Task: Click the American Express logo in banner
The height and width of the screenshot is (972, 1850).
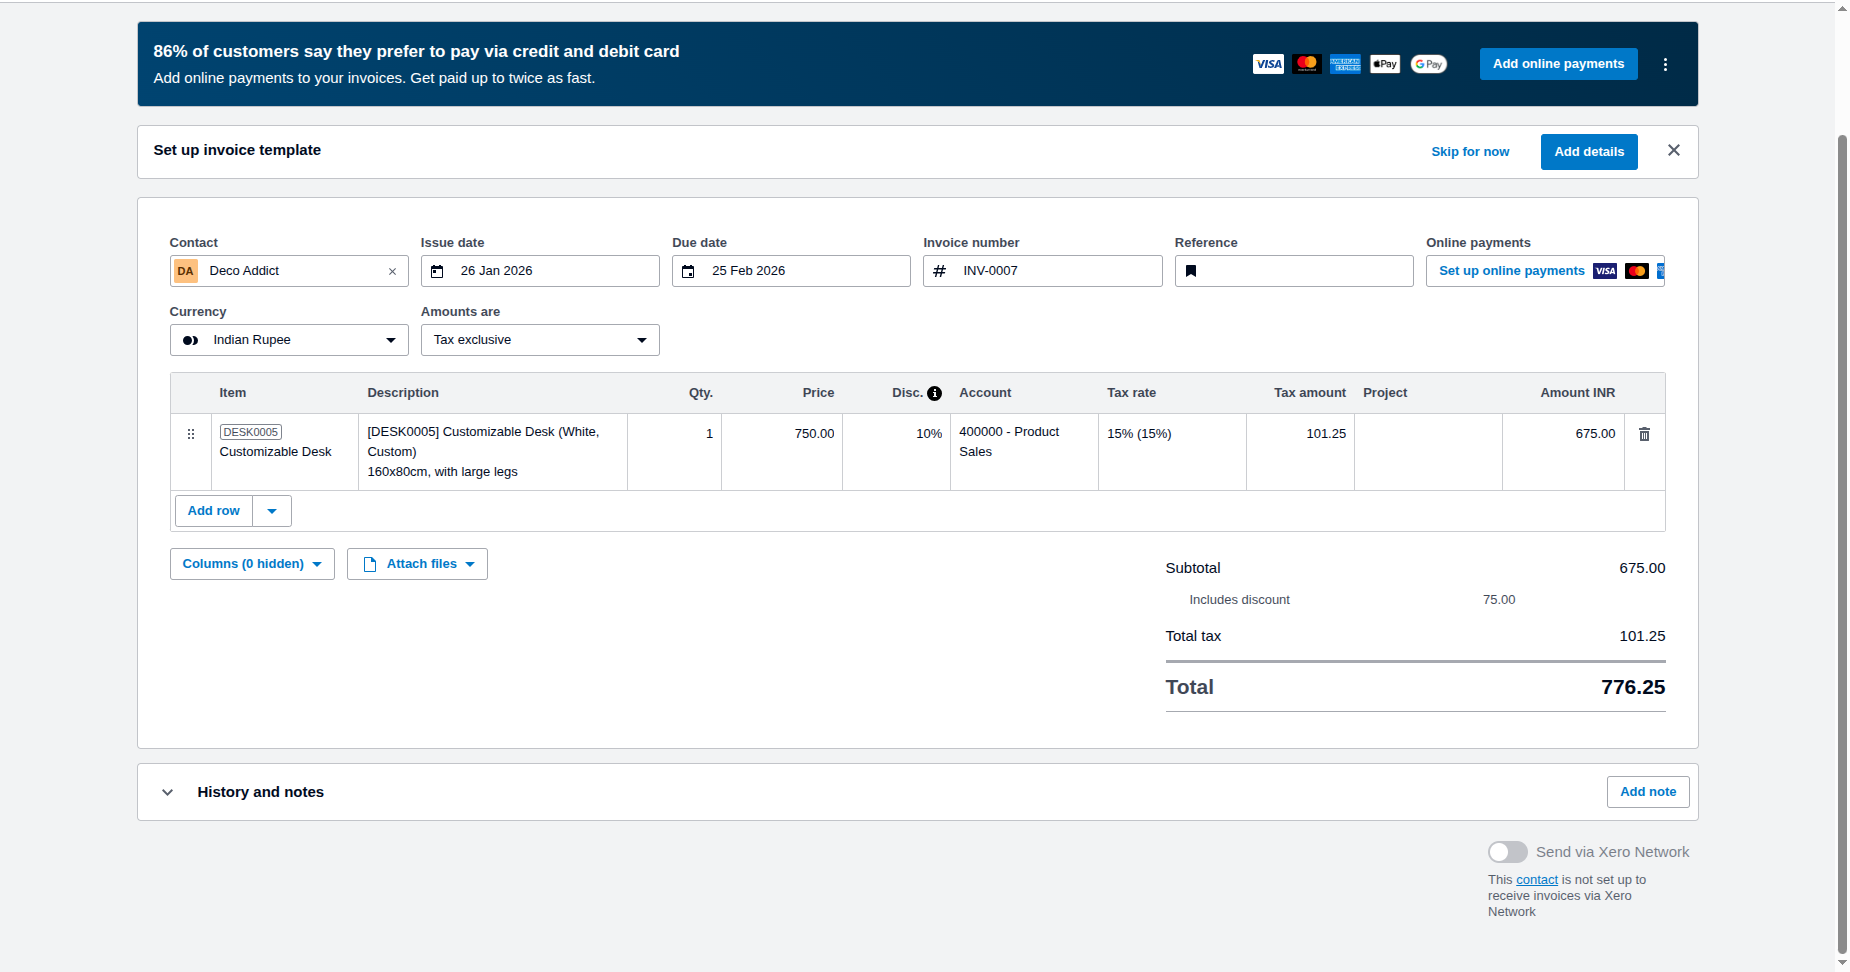Action: click(x=1346, y=64)
